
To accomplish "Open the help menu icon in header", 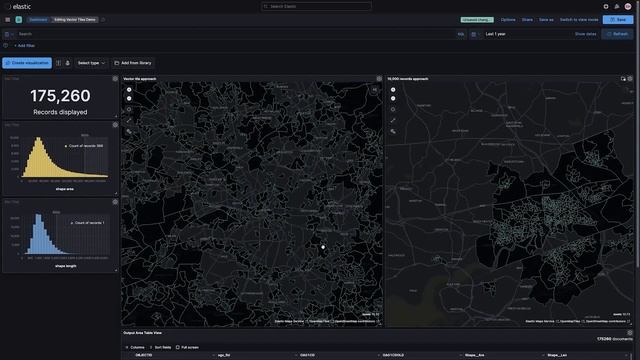I will tap(606, 7).
